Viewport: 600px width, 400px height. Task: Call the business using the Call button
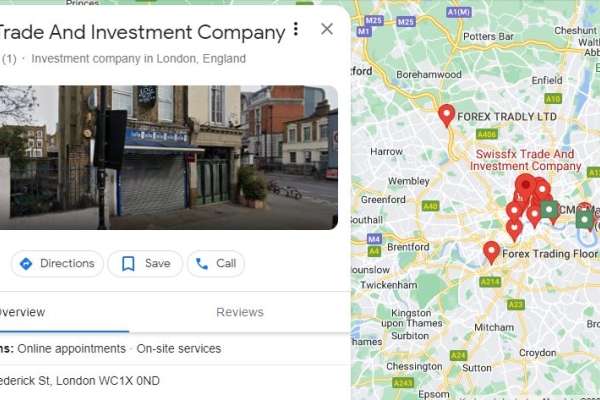[216, 263]
